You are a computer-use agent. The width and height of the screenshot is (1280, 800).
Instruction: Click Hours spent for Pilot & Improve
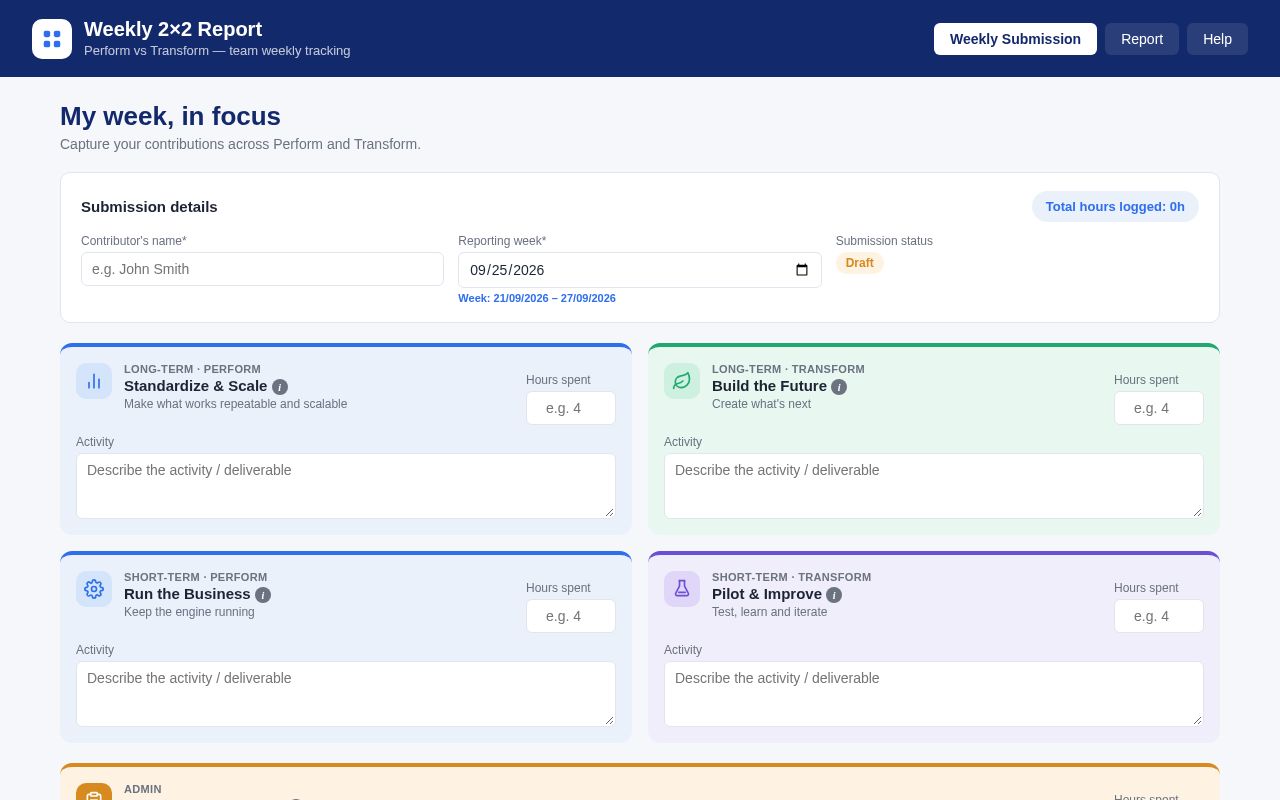tap(1159, 616)
